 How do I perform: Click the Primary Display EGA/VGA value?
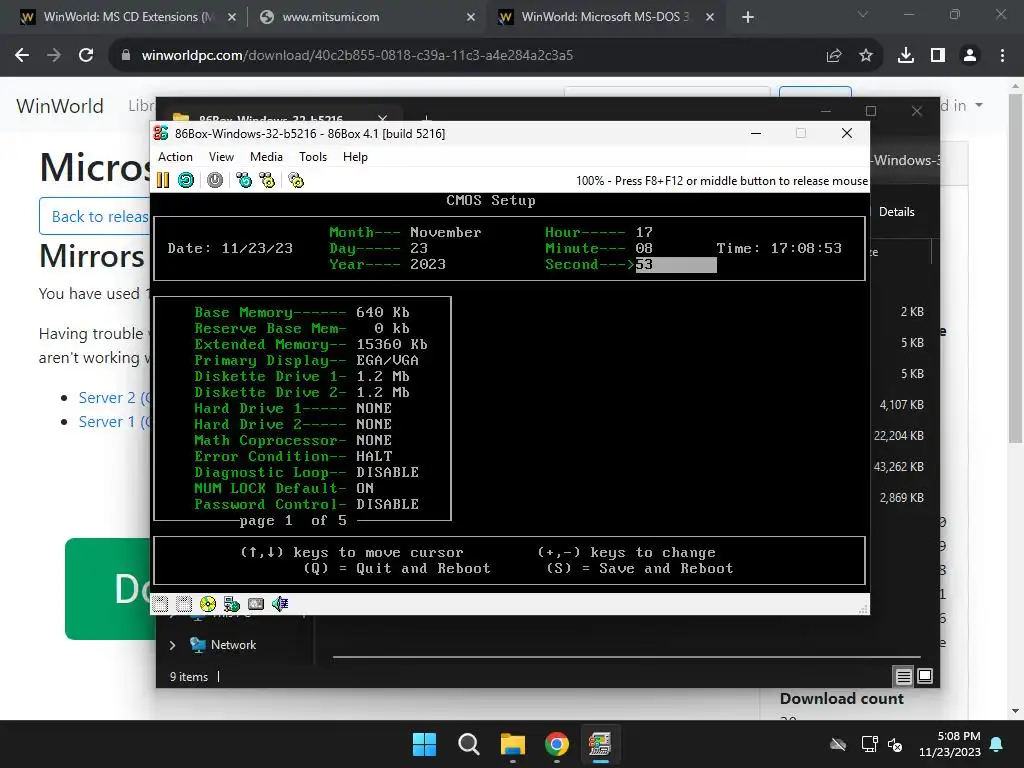click(387, 360)
